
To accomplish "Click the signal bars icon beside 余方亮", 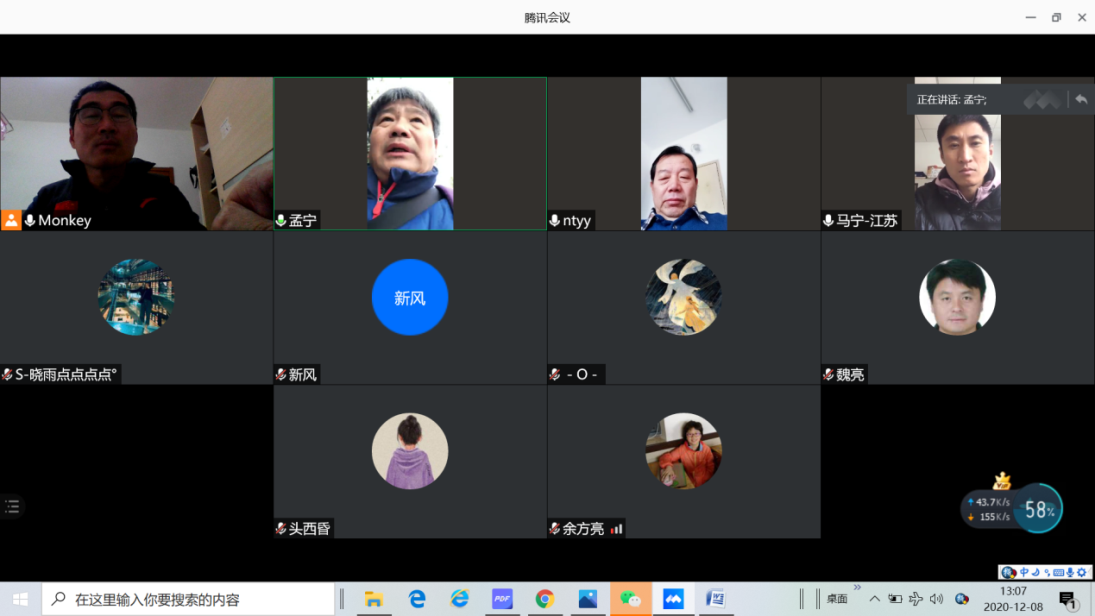I will (x=617, y=528).
